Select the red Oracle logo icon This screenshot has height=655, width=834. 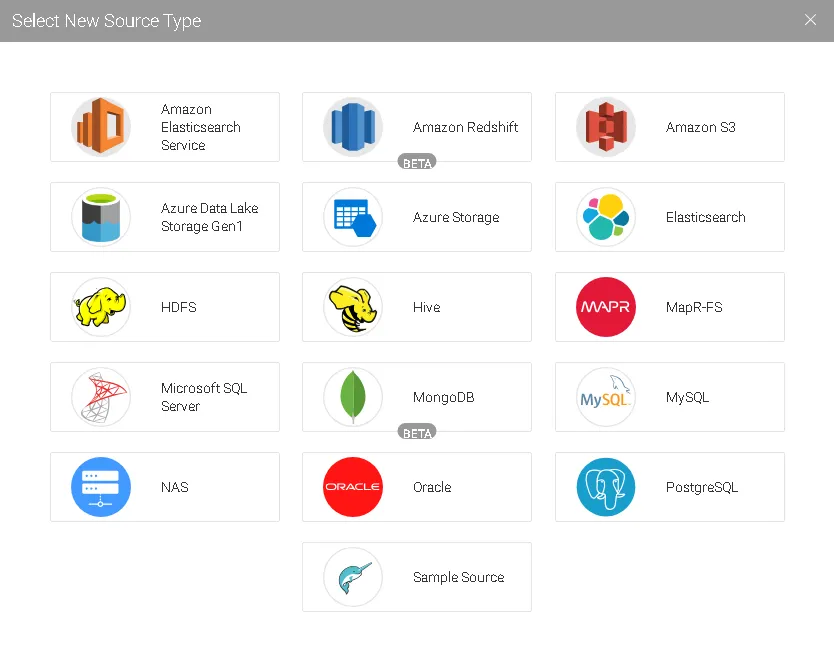tap(353, 487)
